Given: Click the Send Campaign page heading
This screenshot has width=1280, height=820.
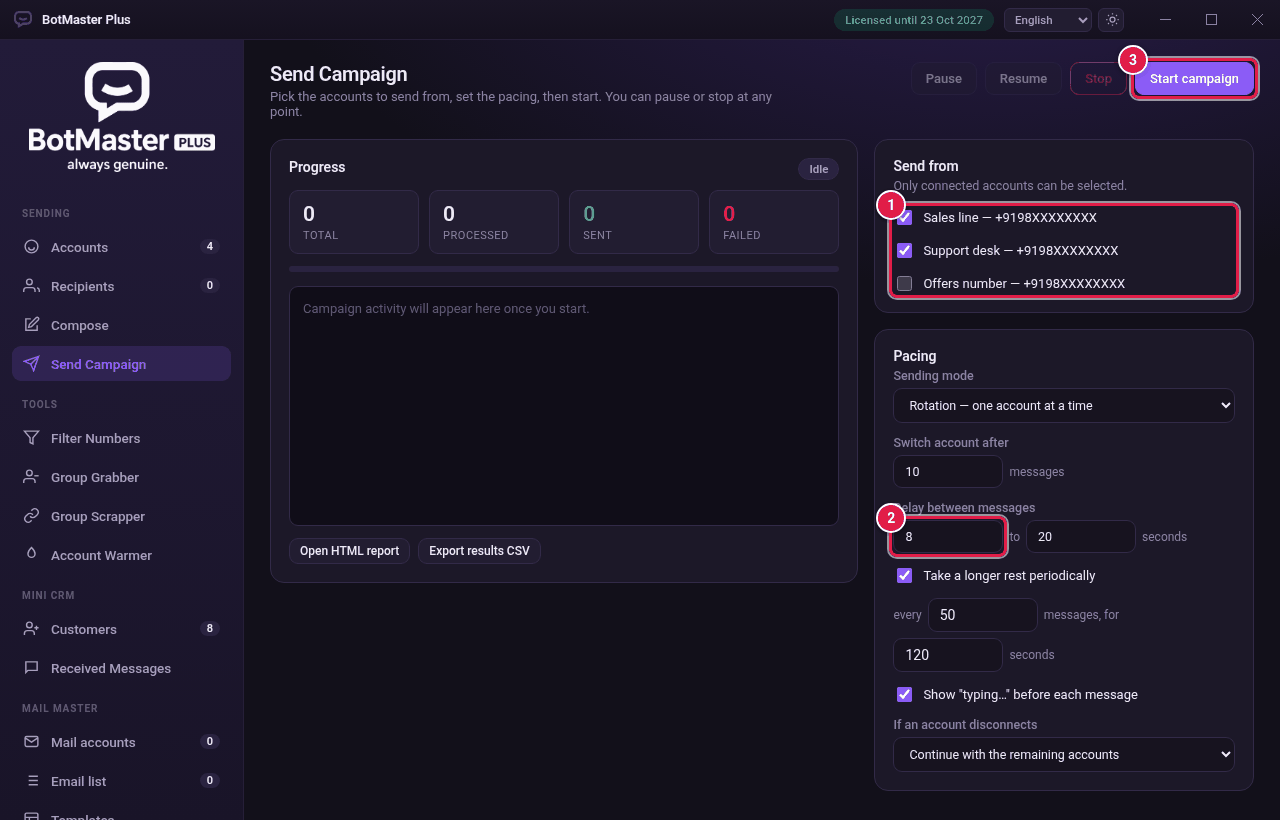Looking at the screenshot, I should (339, 74).
